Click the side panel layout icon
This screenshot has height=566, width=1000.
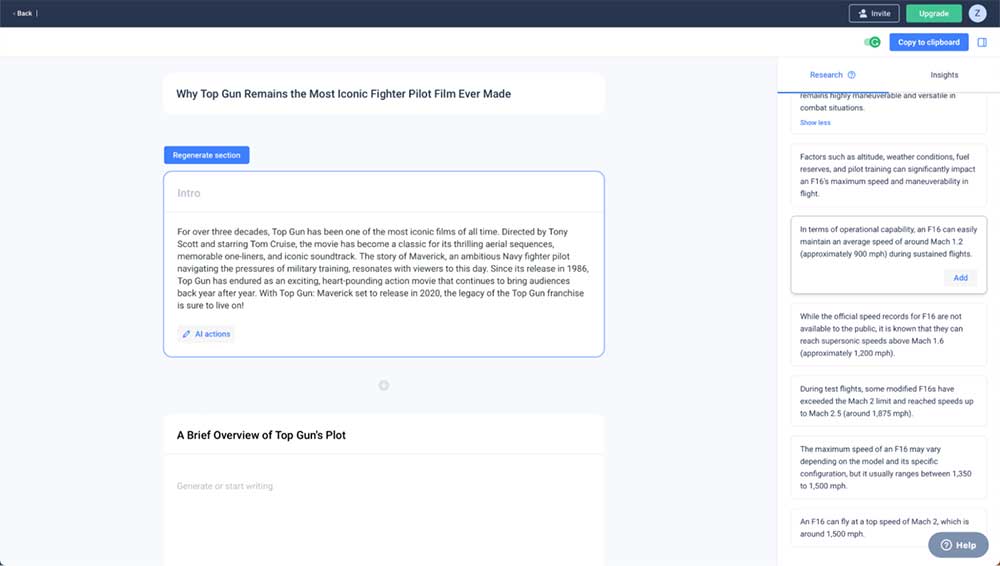coord(982,42)
